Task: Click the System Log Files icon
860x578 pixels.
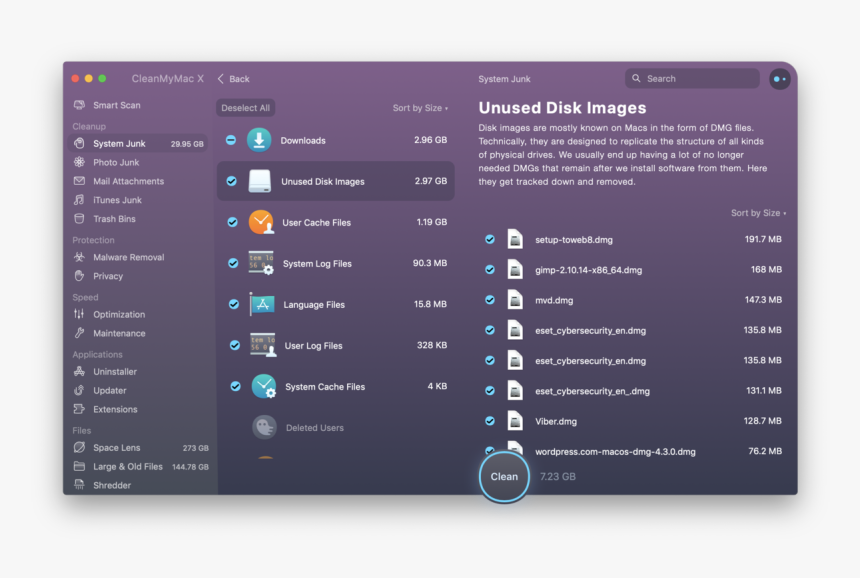Action: tap(262, 263)
